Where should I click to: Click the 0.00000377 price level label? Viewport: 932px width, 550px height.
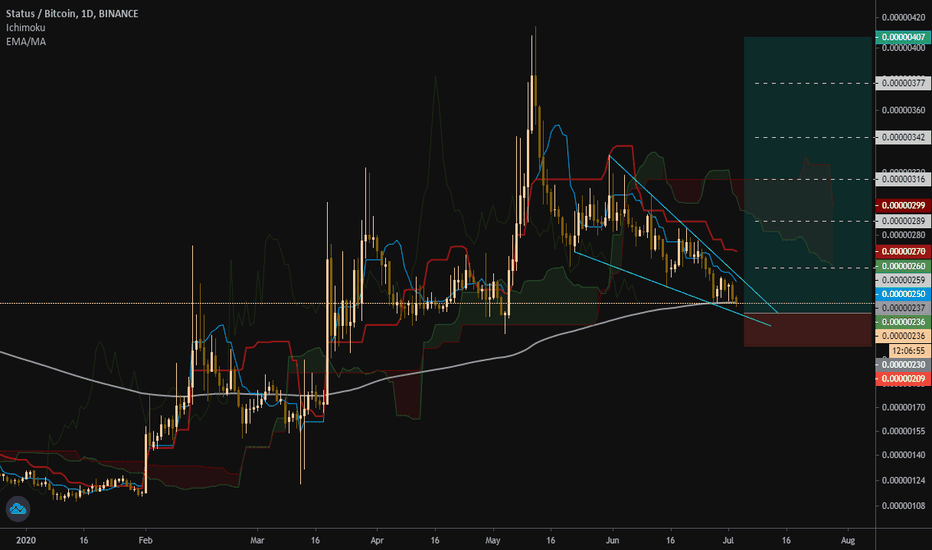pos(903,83)
